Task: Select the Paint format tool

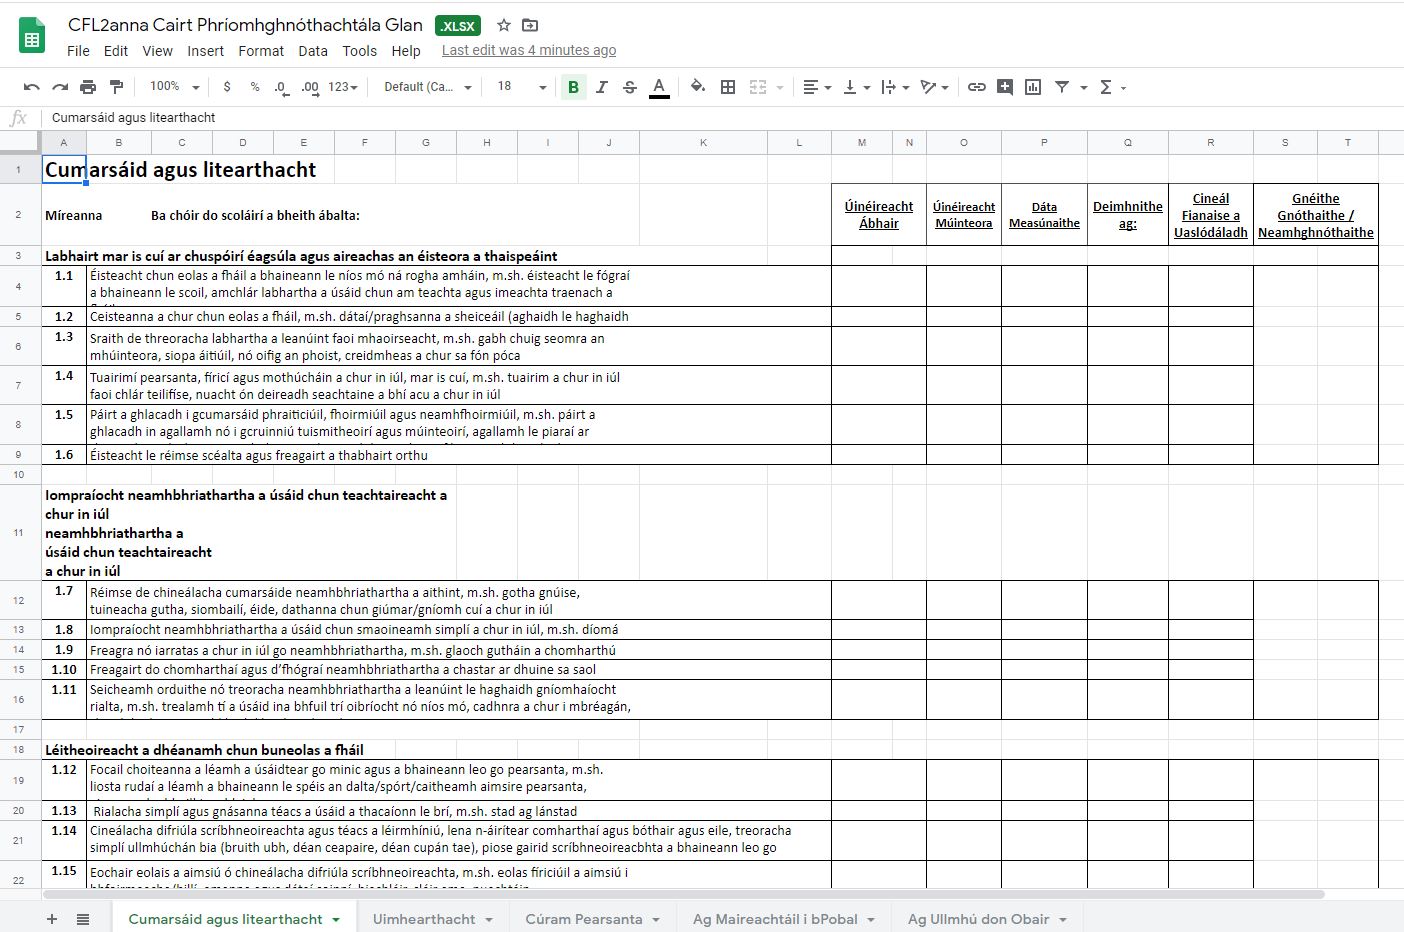Action: pyautogui.click(x=116, y=87)
